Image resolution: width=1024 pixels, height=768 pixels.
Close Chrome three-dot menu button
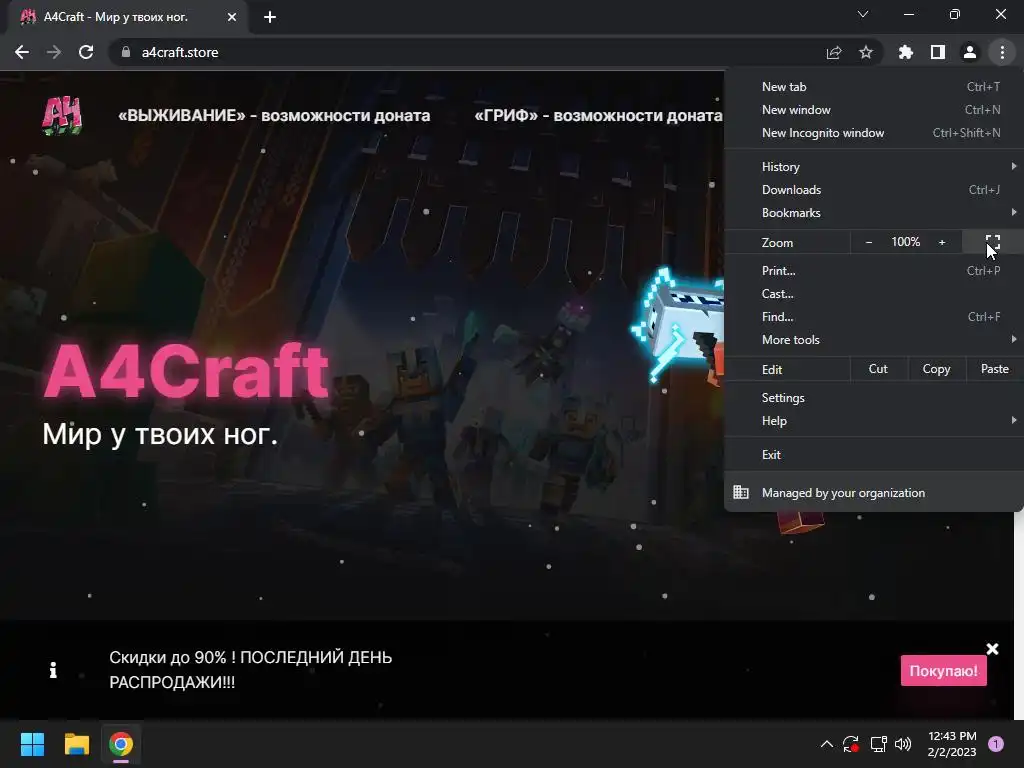(x=1002, y=52)
